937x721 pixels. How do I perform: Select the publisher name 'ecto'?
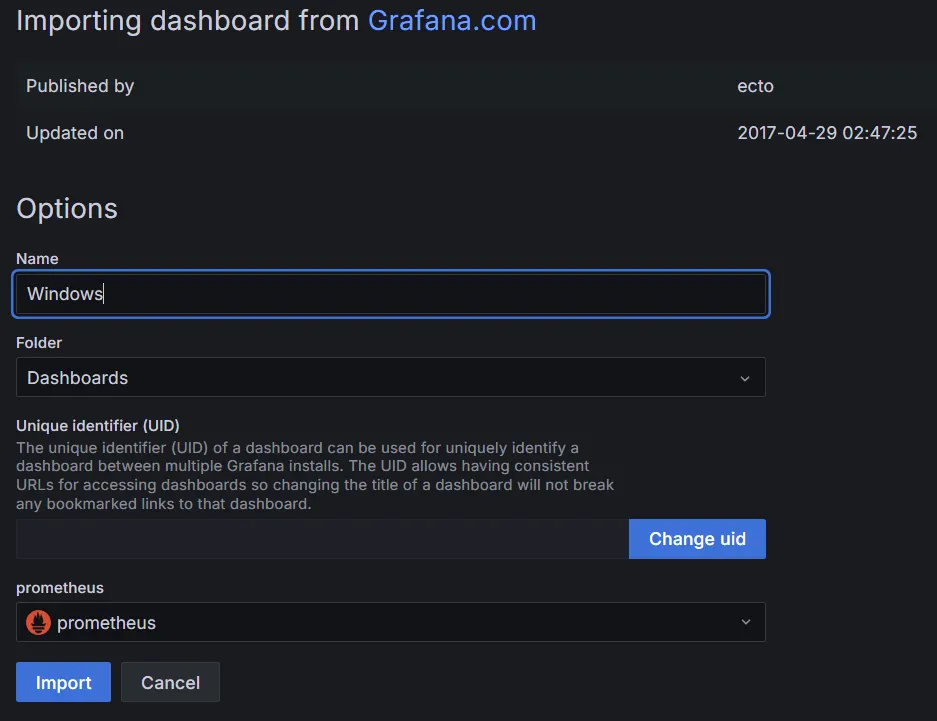coord(755,86)
